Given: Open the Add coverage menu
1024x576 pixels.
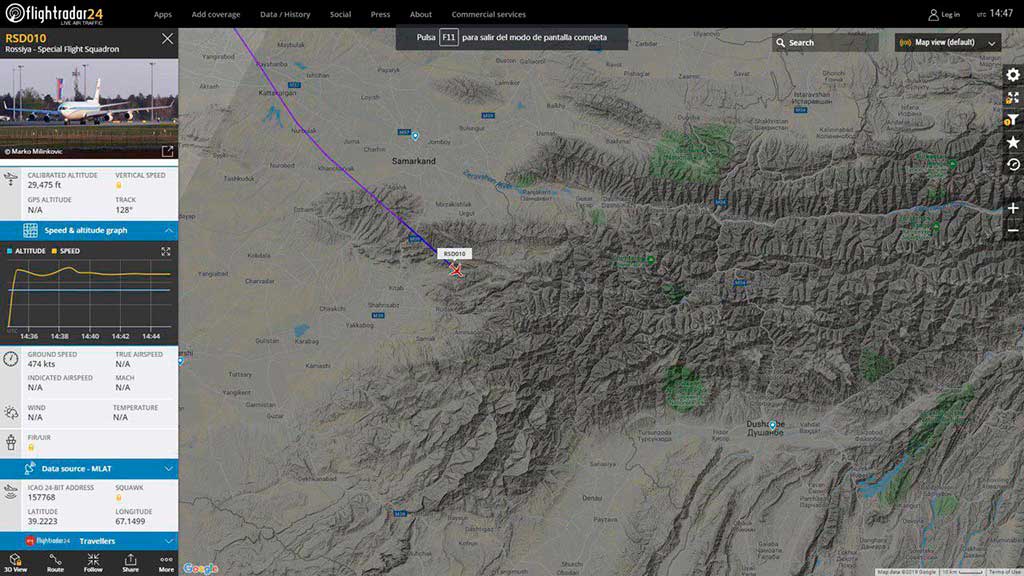Looking at the screenshot, I should pyautogui.click(x=216, y=14).
